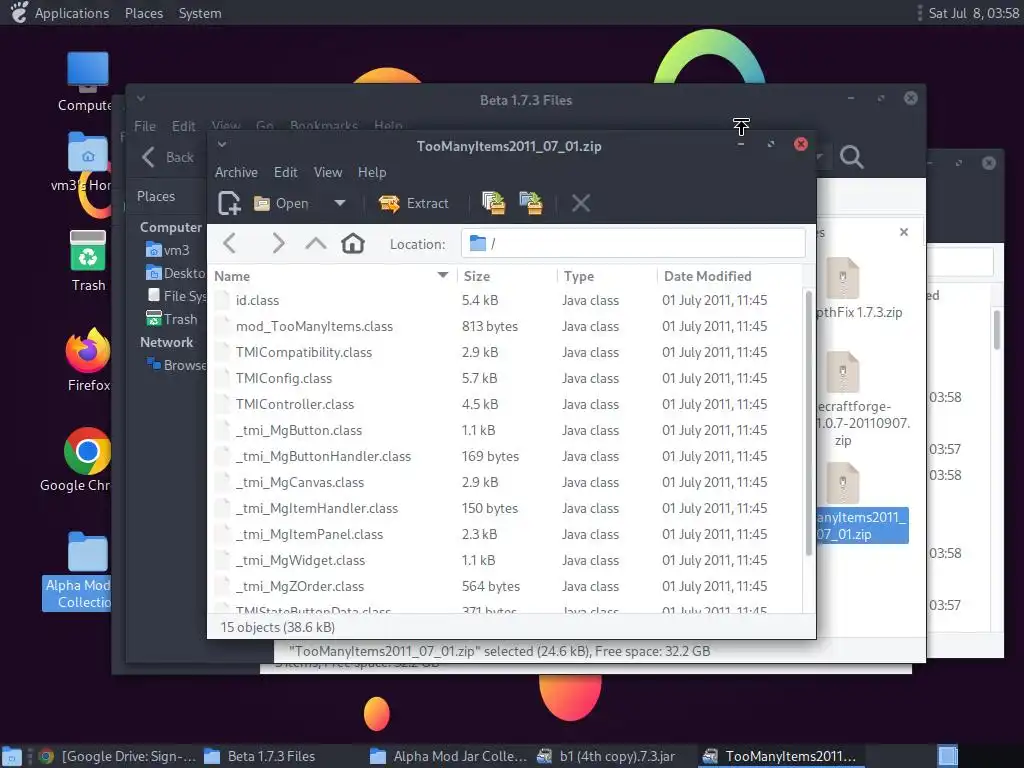Click the Location path input field
This screenshot has width=1024, height=768.
click(x=633, y=244)
